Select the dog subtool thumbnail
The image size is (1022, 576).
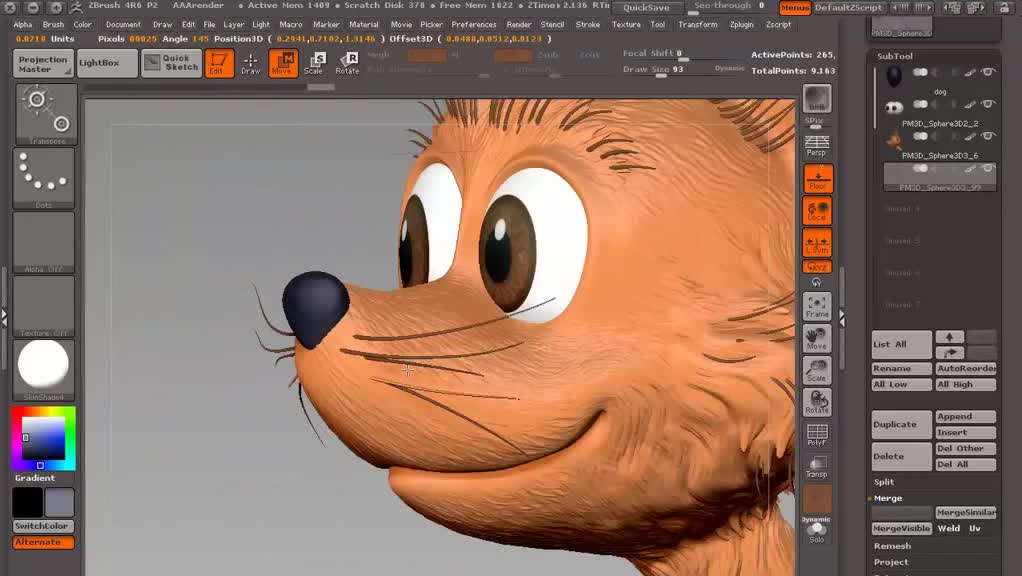coord(894,76)
